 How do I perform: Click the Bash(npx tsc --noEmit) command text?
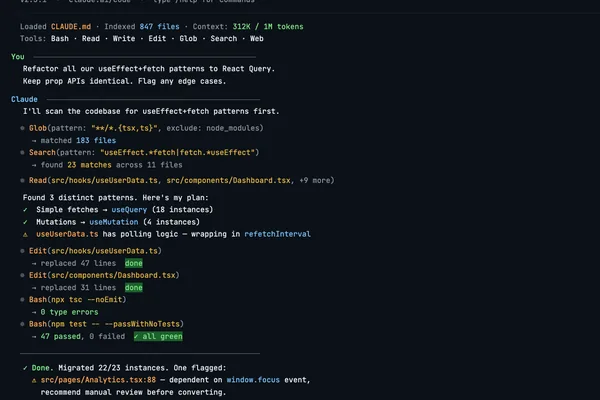click(78, 300)
